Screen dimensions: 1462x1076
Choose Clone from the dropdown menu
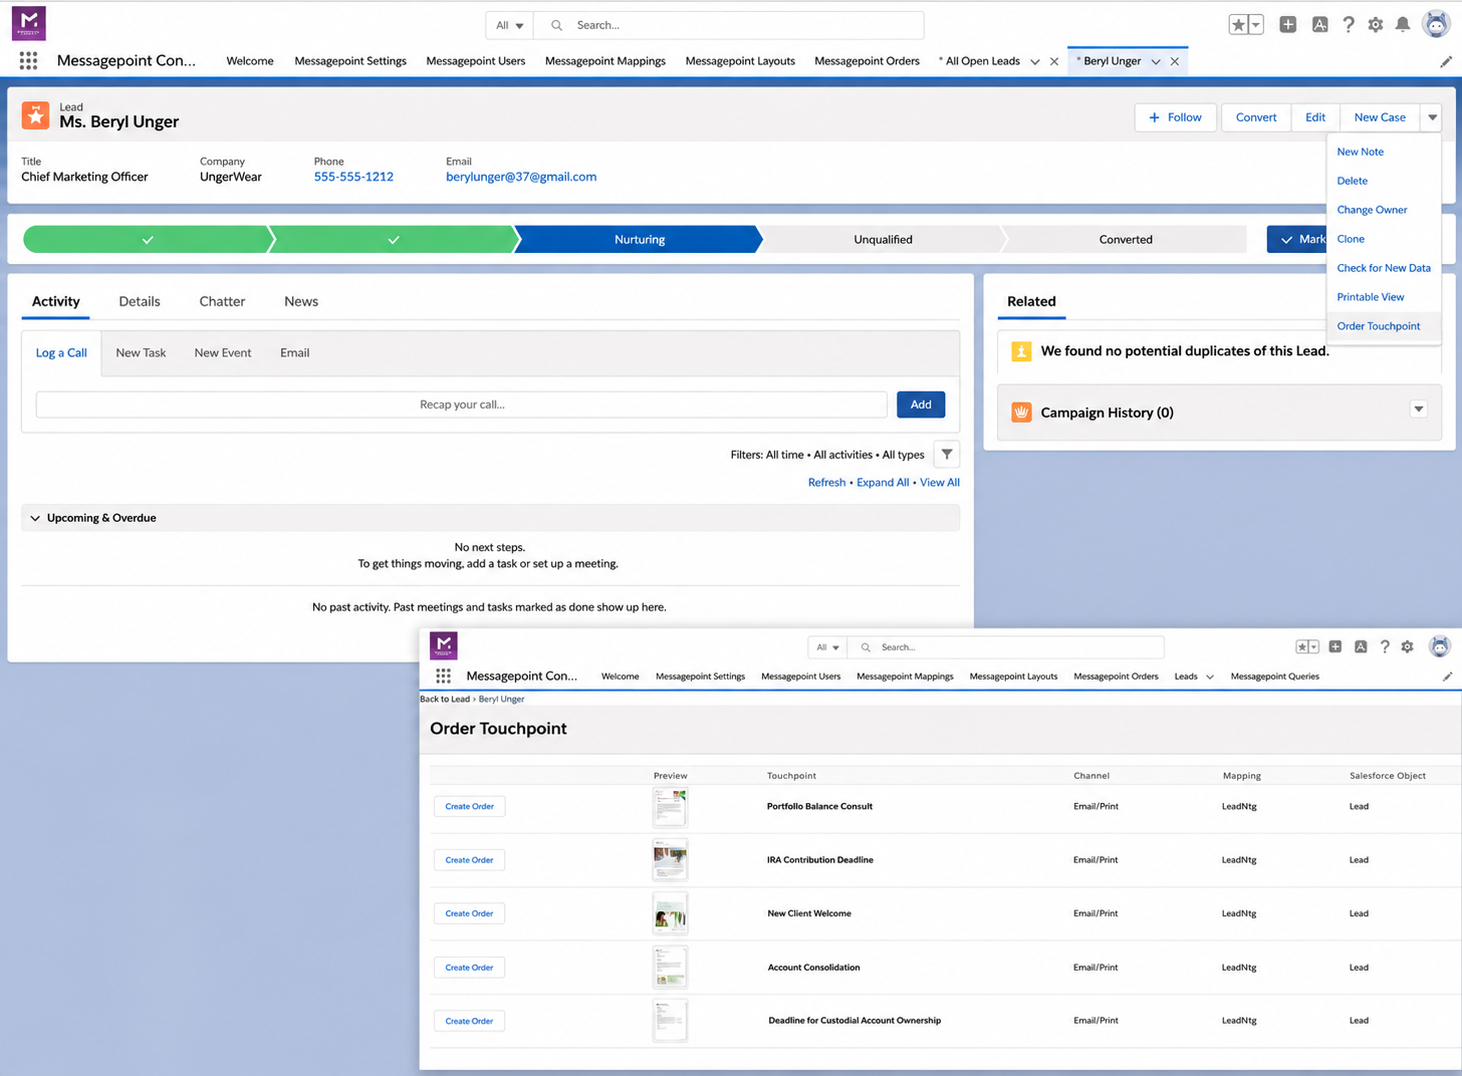(x=1350, y=239)
